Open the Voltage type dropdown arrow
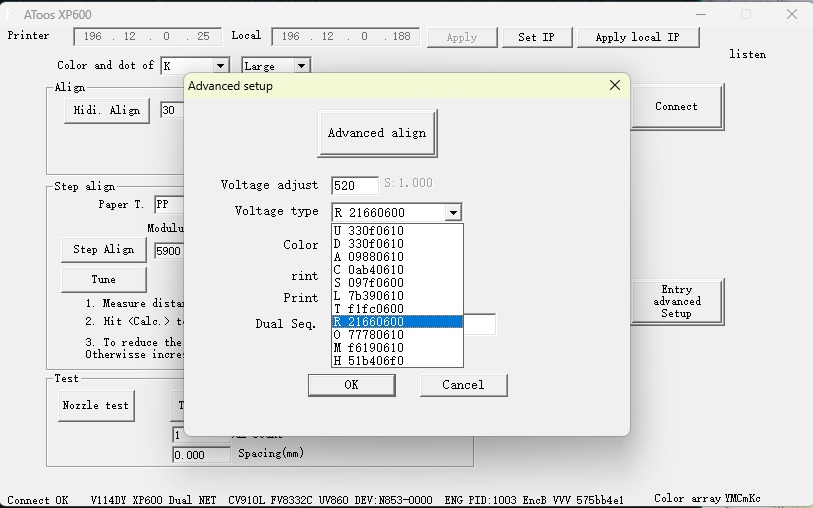 [453, 213]
